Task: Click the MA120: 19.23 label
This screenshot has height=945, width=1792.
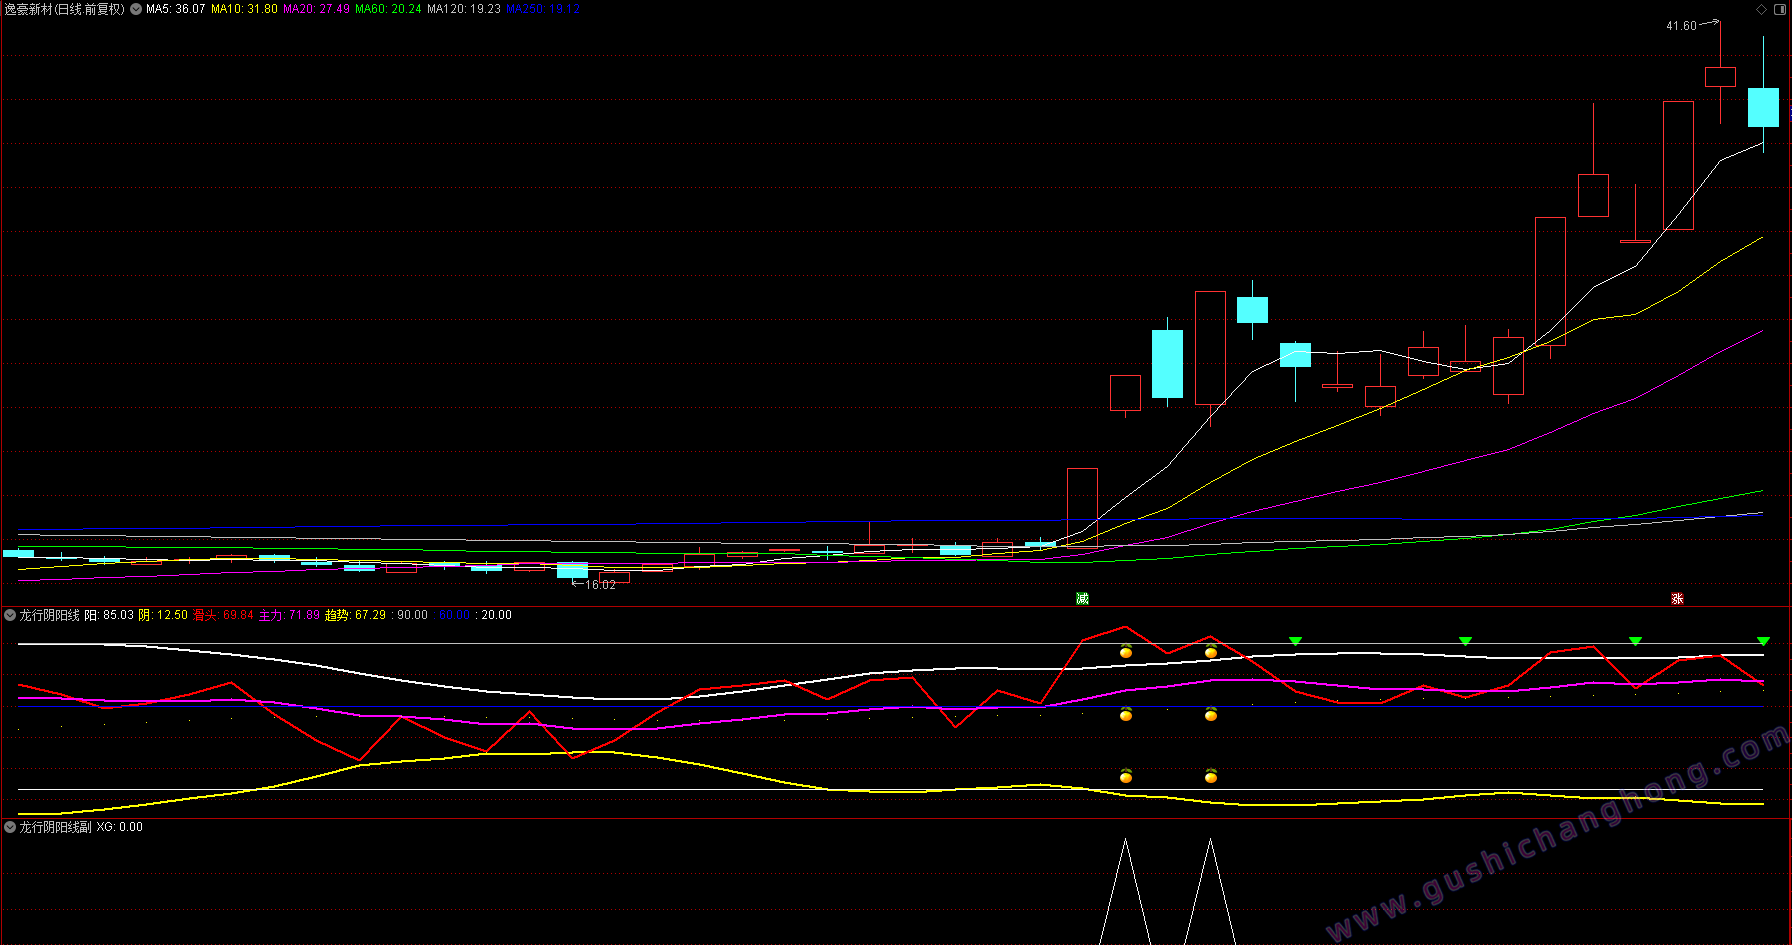Action: (464, 9)
